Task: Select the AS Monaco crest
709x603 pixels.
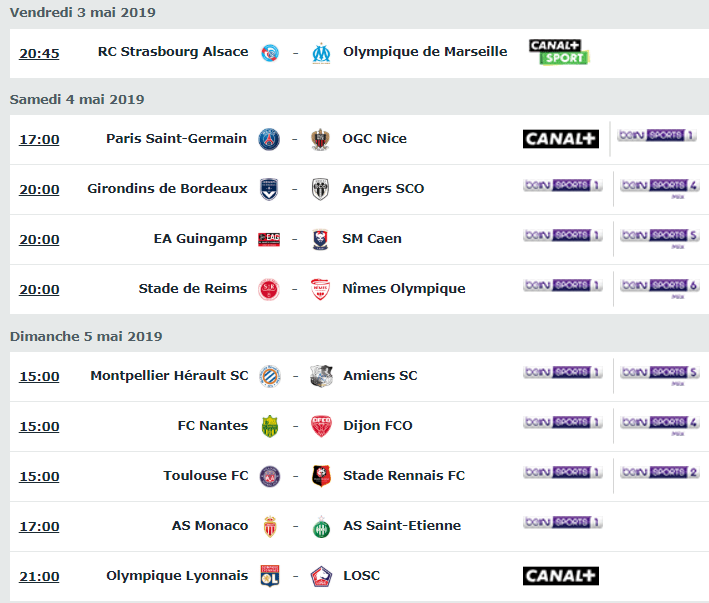Action: click(270, 526)
